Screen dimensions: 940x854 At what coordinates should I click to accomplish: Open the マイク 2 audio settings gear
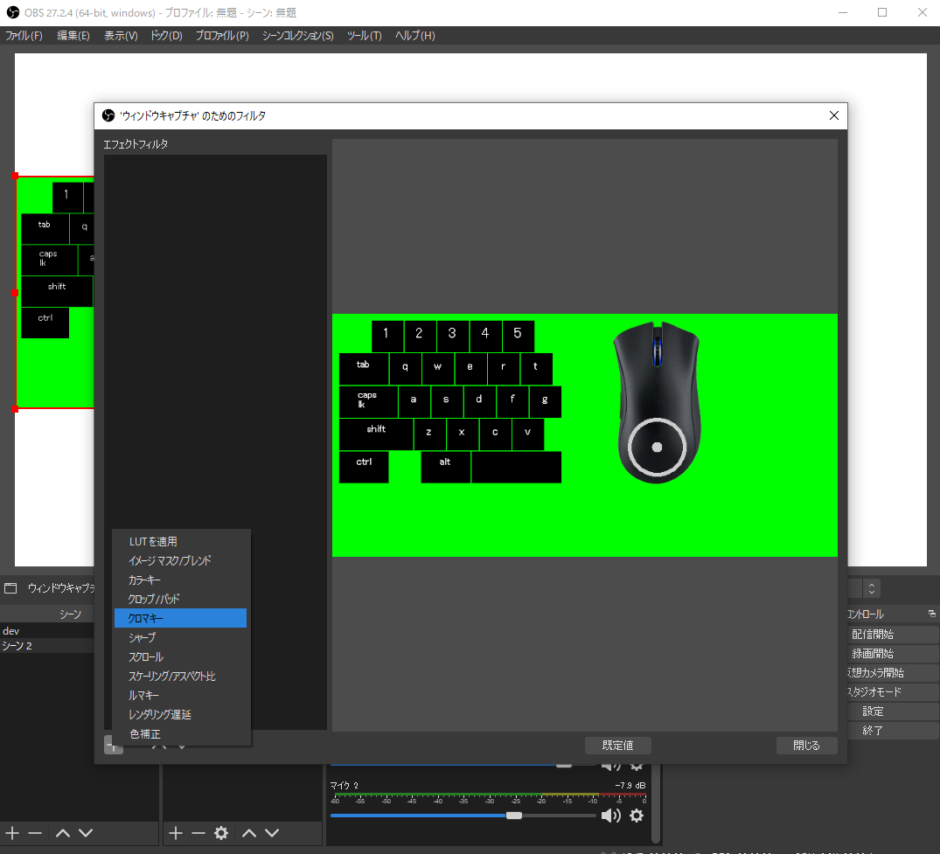pyautogui.click(x=636, y=815)
